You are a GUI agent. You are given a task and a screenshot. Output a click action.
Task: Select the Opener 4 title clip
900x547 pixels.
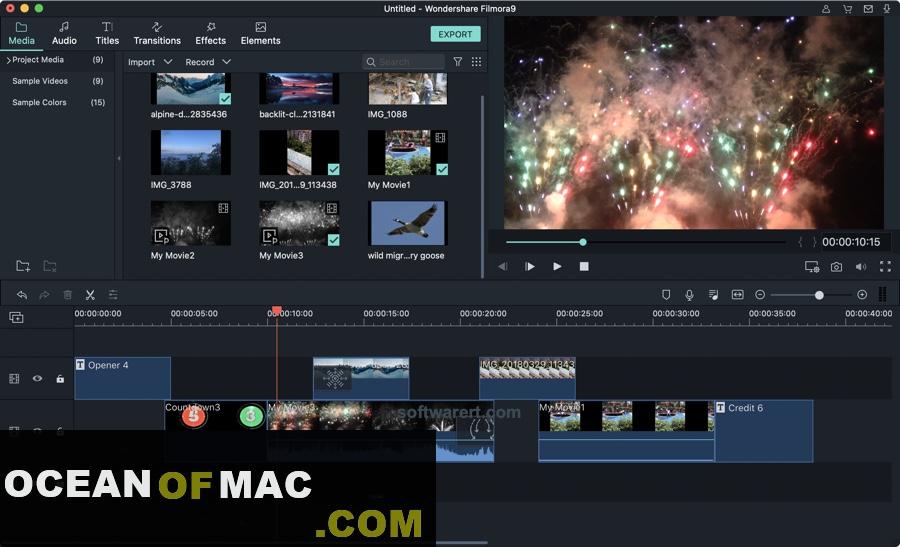[122, 378]
